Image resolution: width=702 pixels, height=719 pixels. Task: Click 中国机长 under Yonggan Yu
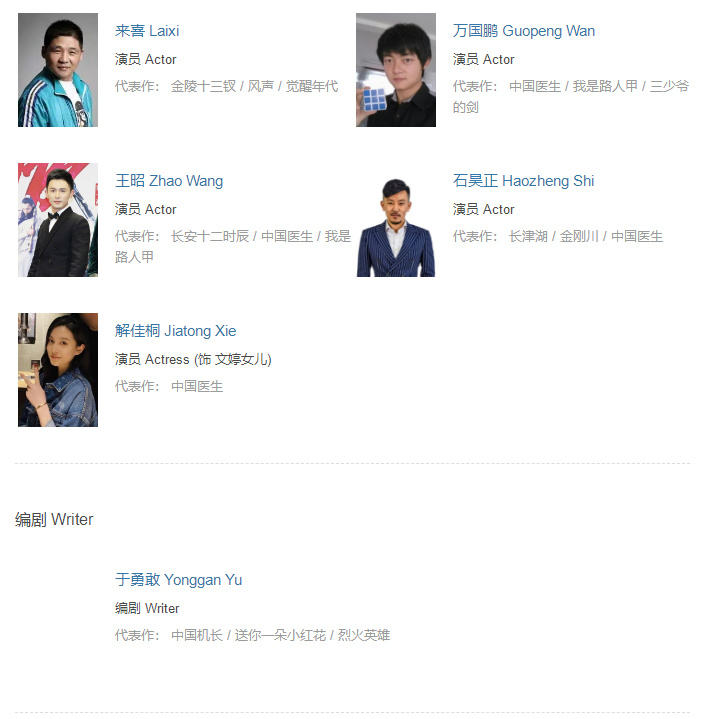pyautogui.click(x=197, y=635)
